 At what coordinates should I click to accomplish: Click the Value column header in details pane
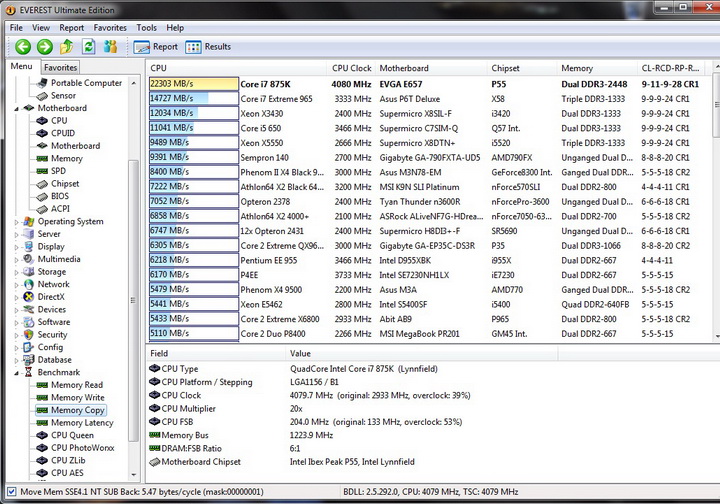(x=421, y=353)
